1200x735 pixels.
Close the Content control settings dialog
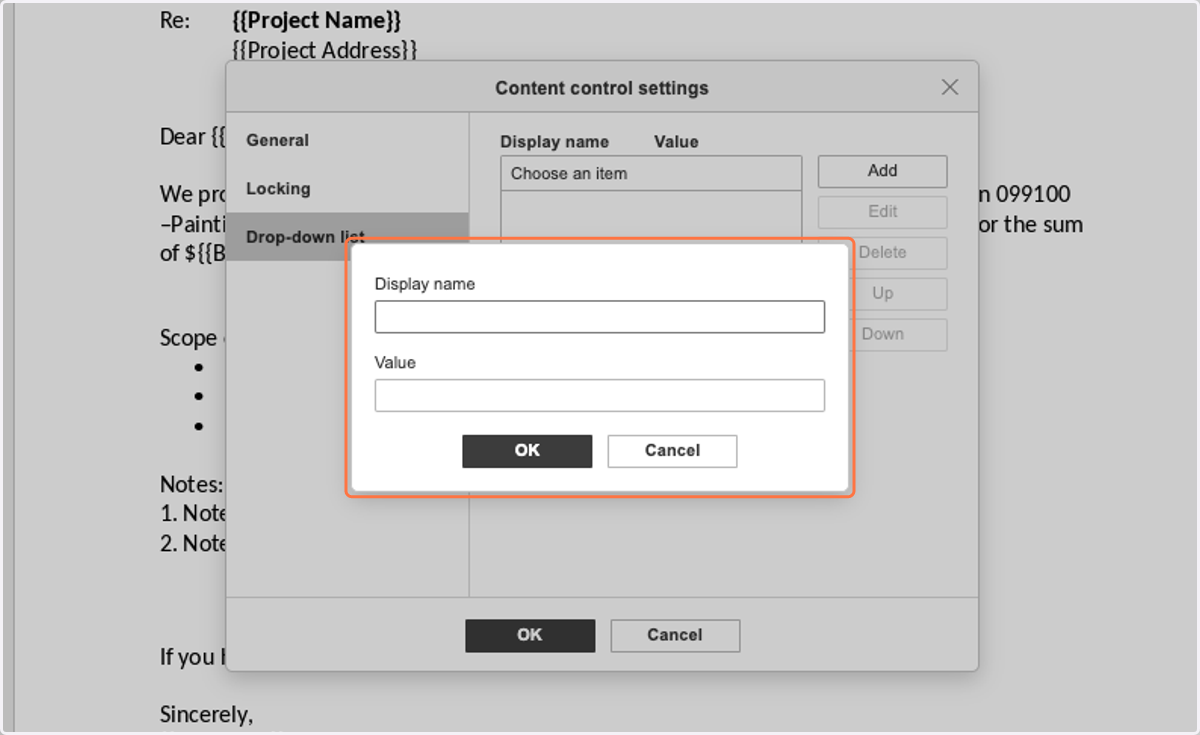950,87
